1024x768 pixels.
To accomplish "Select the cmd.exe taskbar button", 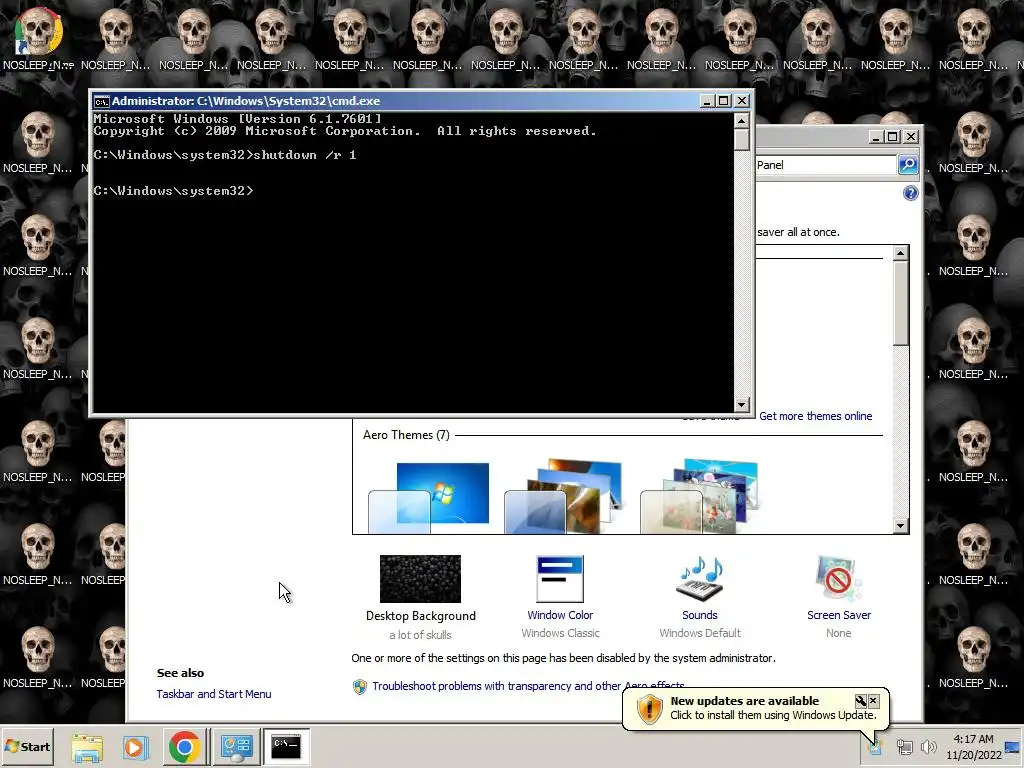I will [x=285, y=747].
